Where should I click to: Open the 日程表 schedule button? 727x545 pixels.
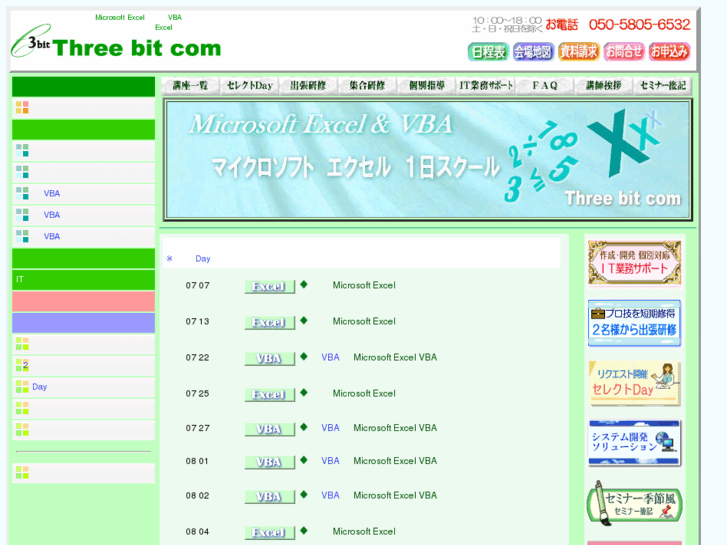488,51
